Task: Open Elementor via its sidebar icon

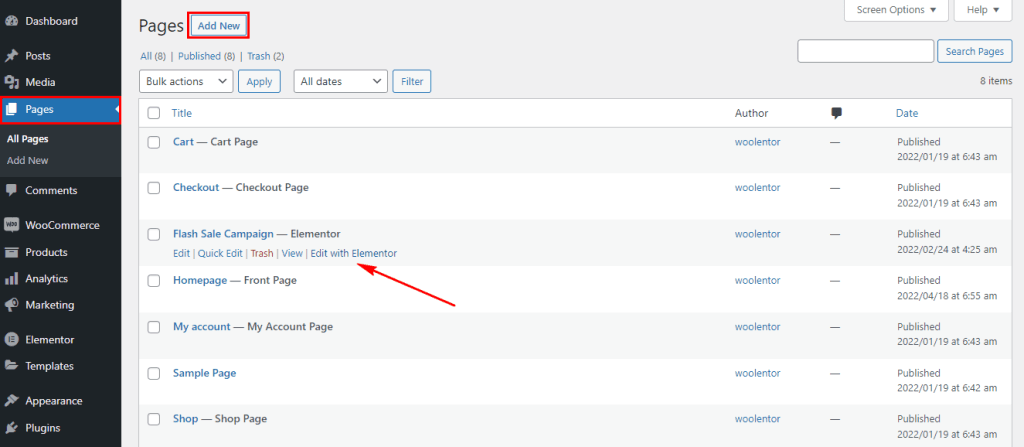Action: pos(12,340)
